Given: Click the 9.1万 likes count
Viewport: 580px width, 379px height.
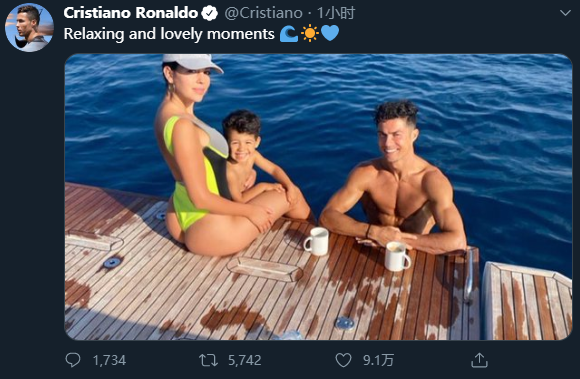Looking at the screenshot, I should tap(378, 360).
